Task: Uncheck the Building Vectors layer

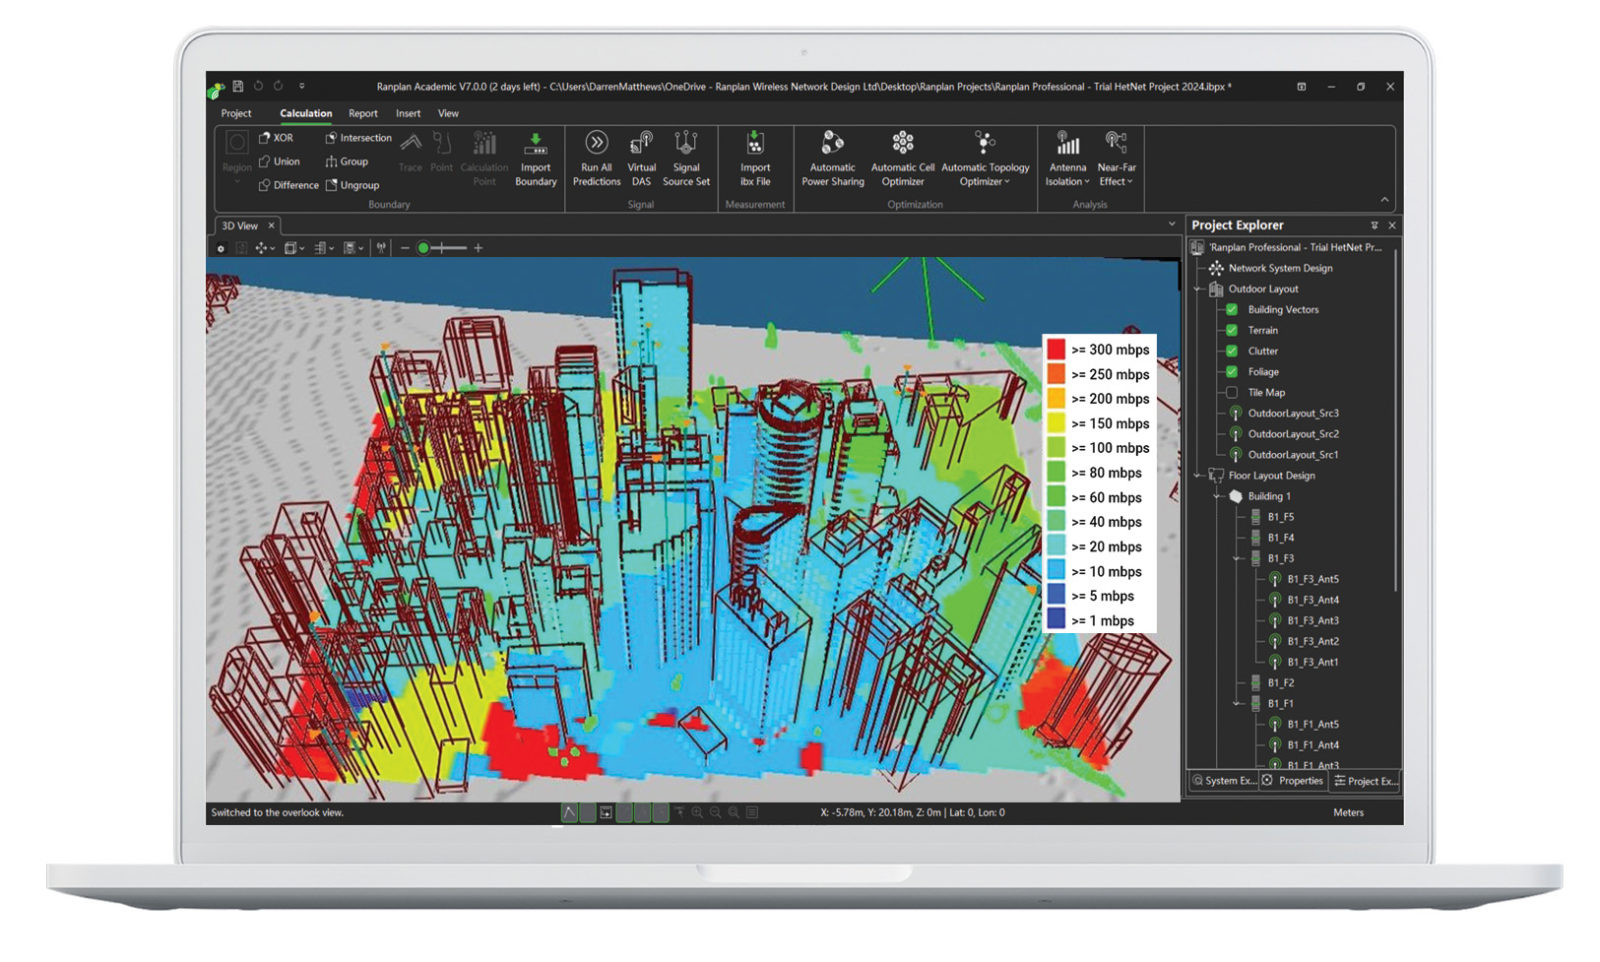Action: (x=1232, y=309)
